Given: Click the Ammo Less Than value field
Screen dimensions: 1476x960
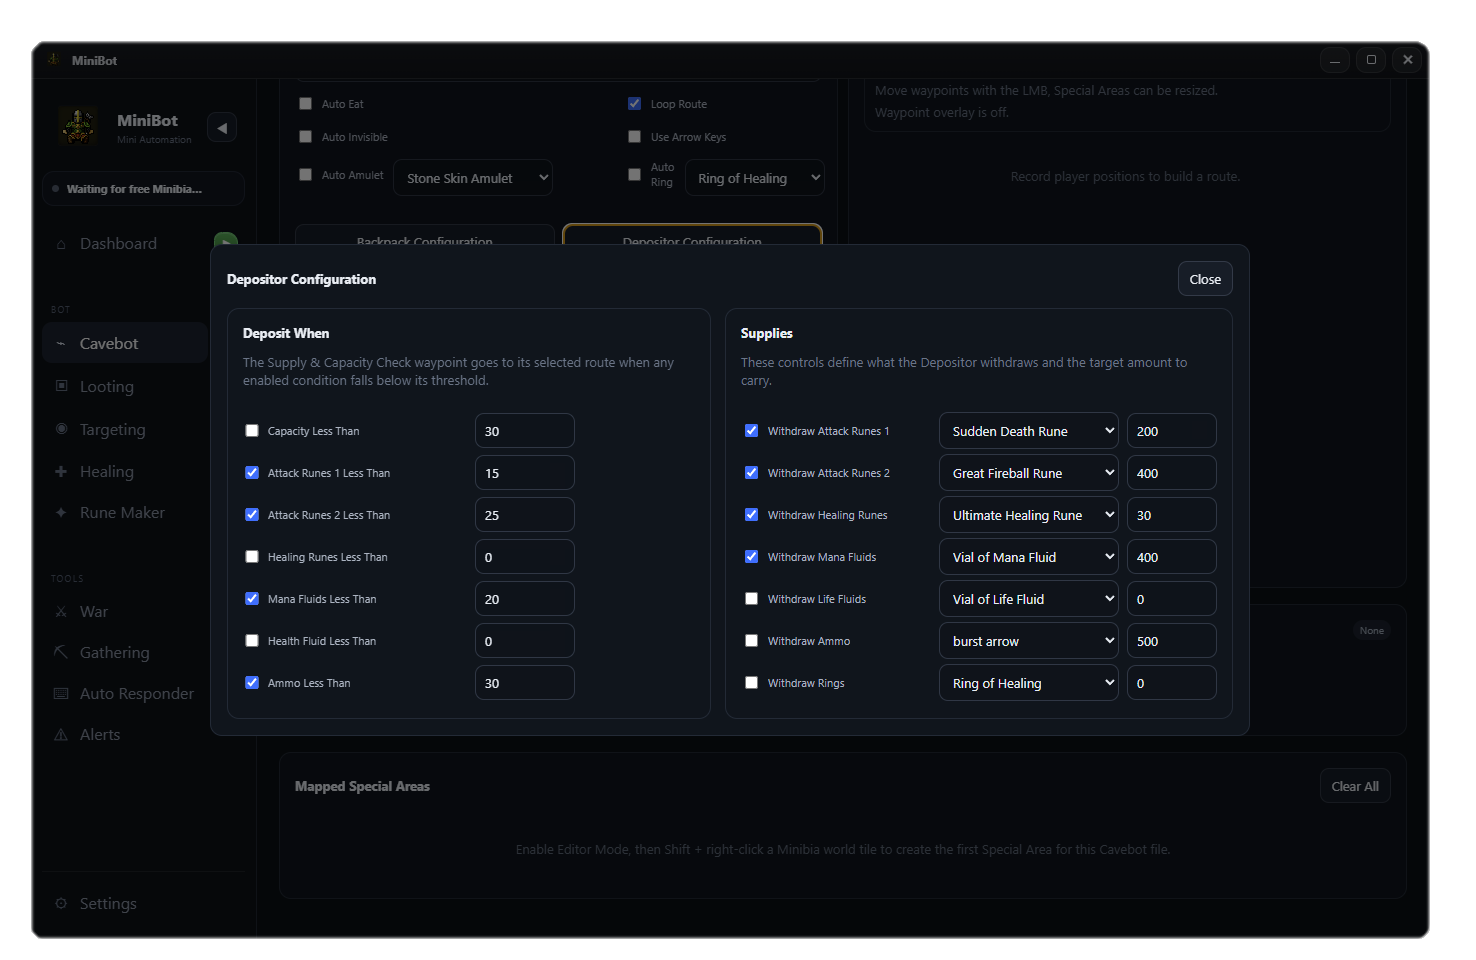Looking at the screenshot, I should click(525, 683).
